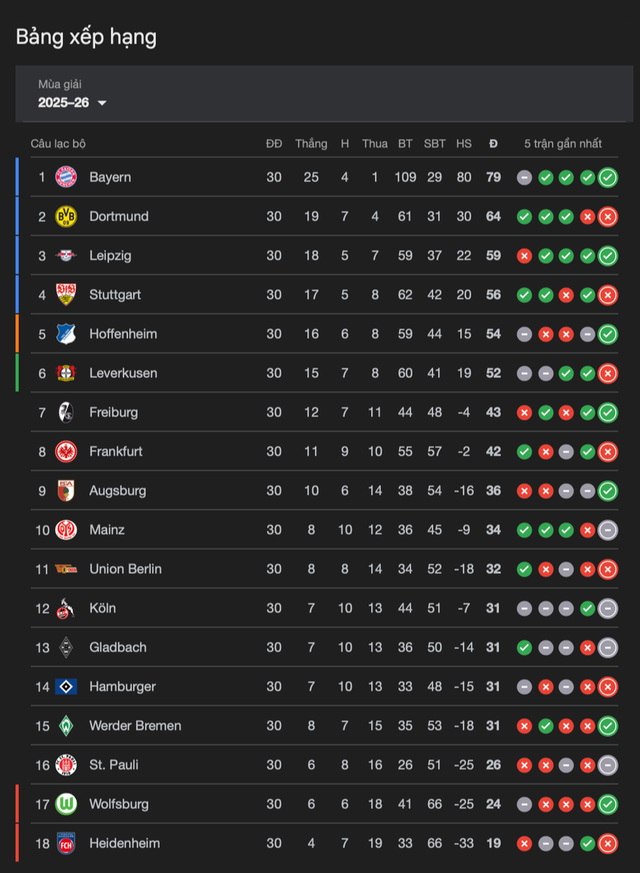Click the Leverkusen club logo
This screenshot has height=873, width=640.
click(66, 373)
